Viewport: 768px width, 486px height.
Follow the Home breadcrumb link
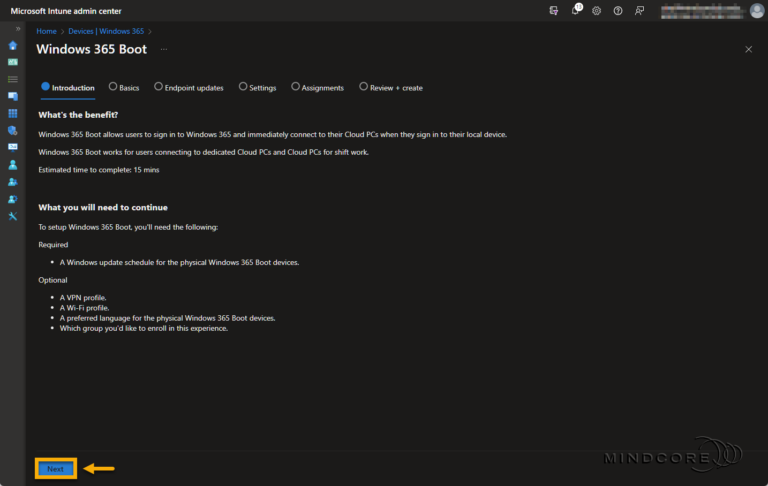click(46, 31)
